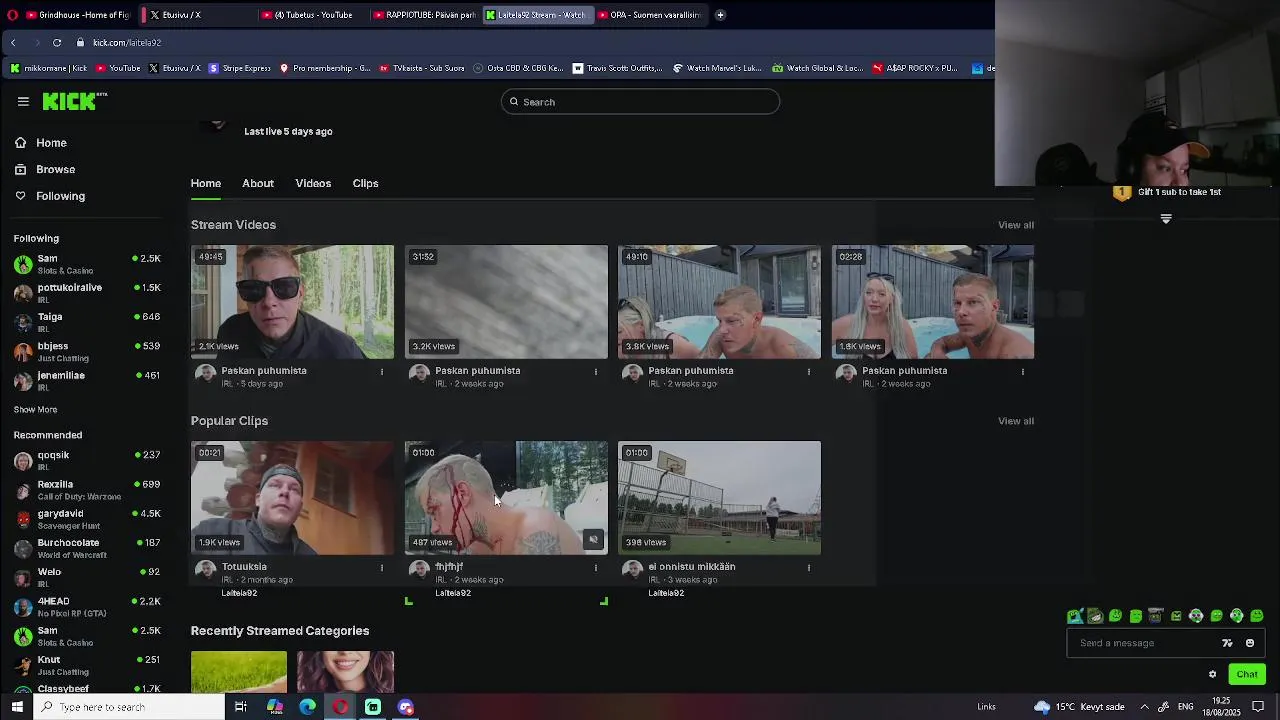Open 4HEAD recommended channel
Viewport: 1280px width, 720px height.
tap(87, 607)
